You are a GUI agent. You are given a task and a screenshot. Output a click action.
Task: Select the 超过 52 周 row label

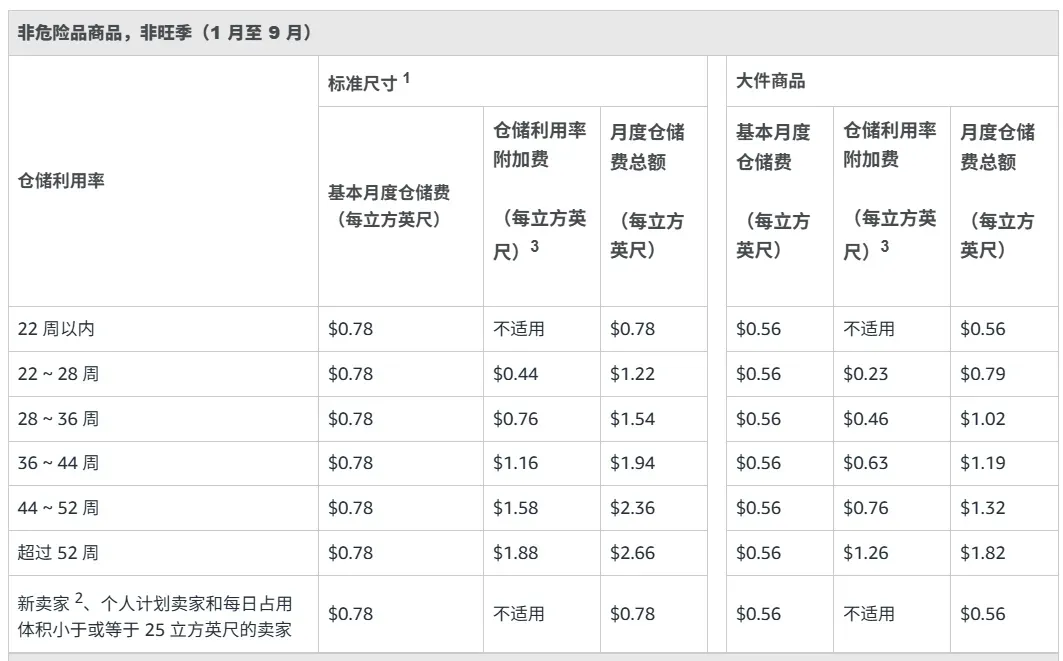coord(58,553)
